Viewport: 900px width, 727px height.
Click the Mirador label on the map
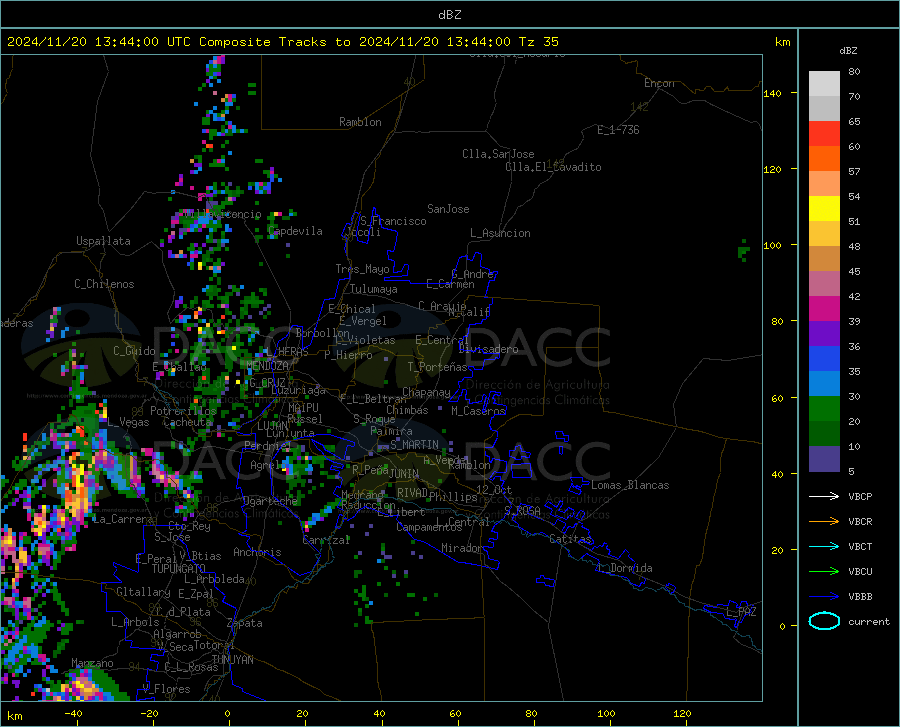coord(461,548)
